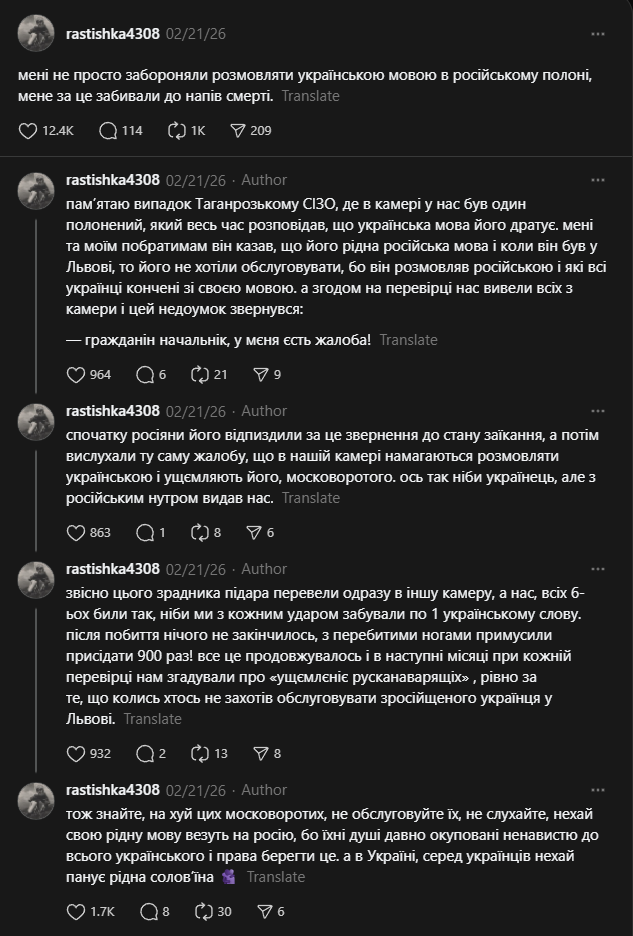Viewport: 633px width, 936px height.
Task: Like the reply with 964 likes
Action: pos(76,374)
